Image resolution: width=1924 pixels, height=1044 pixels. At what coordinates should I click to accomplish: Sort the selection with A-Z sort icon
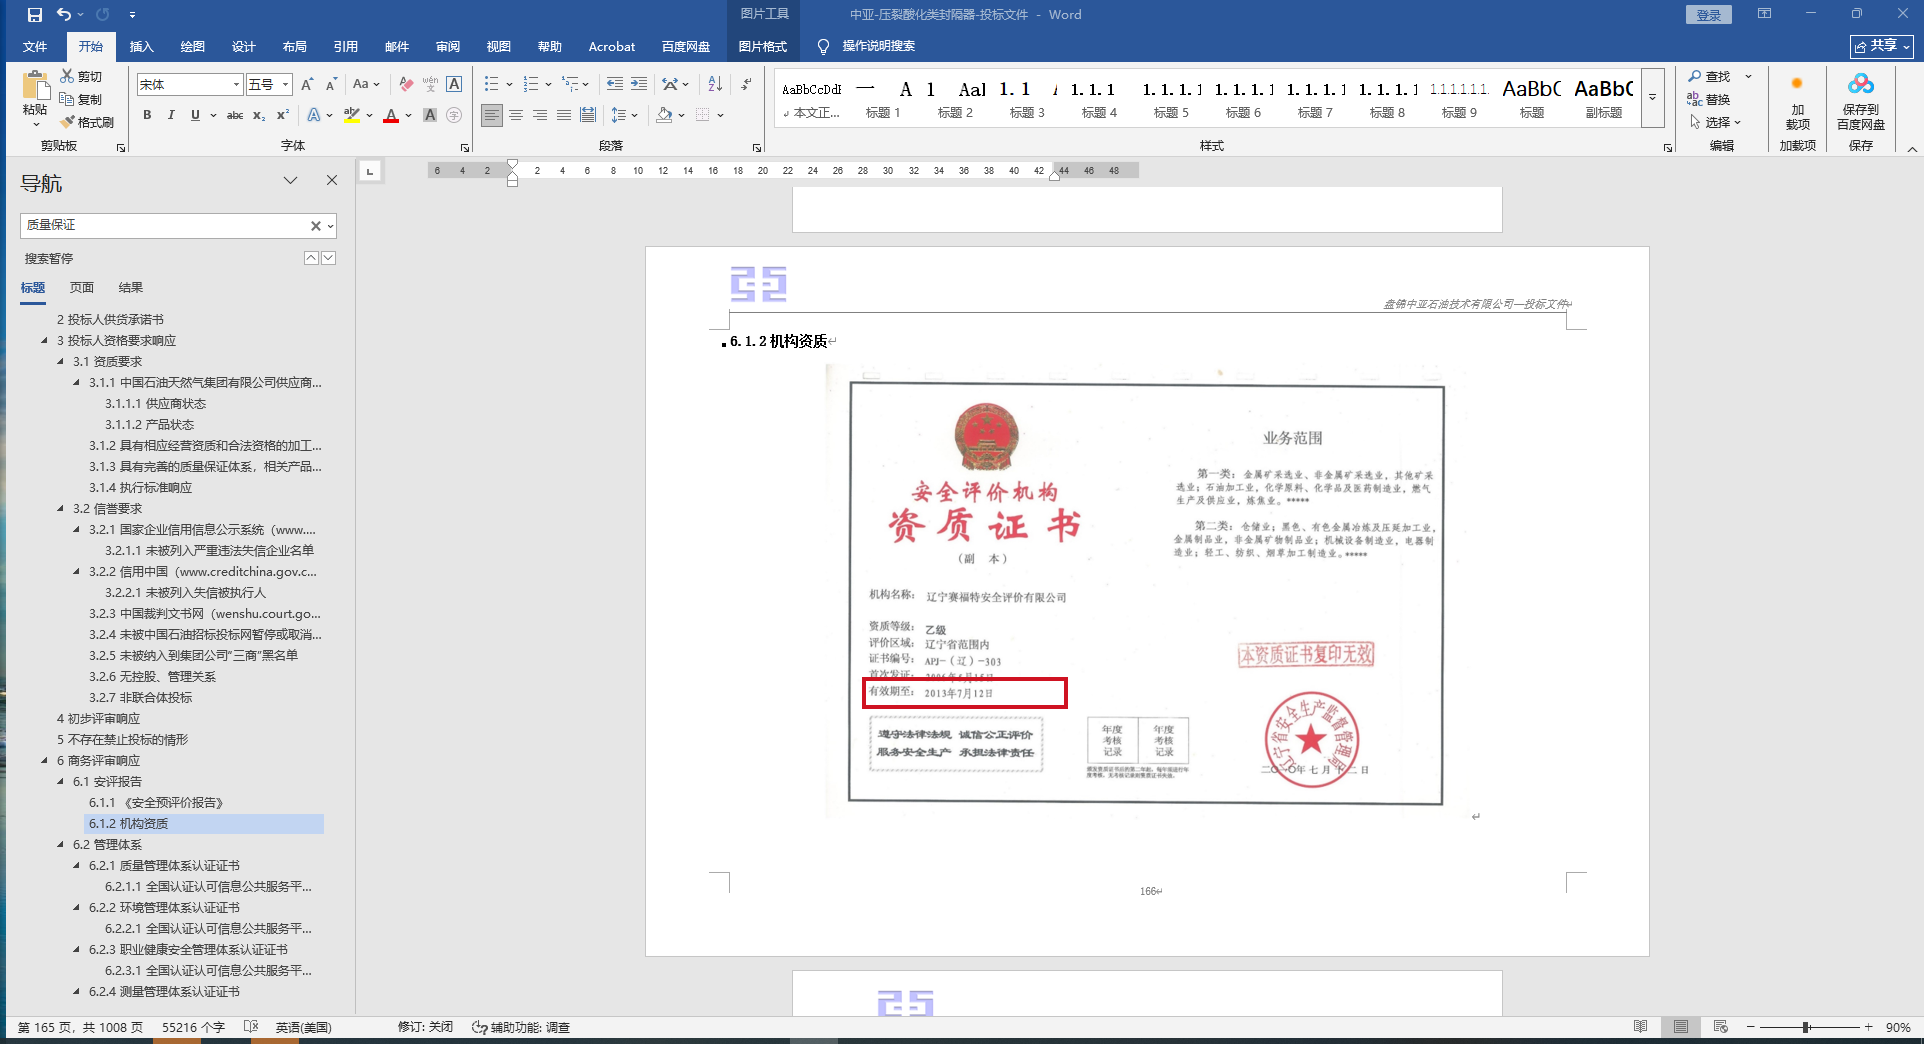(x=715, y=85)
